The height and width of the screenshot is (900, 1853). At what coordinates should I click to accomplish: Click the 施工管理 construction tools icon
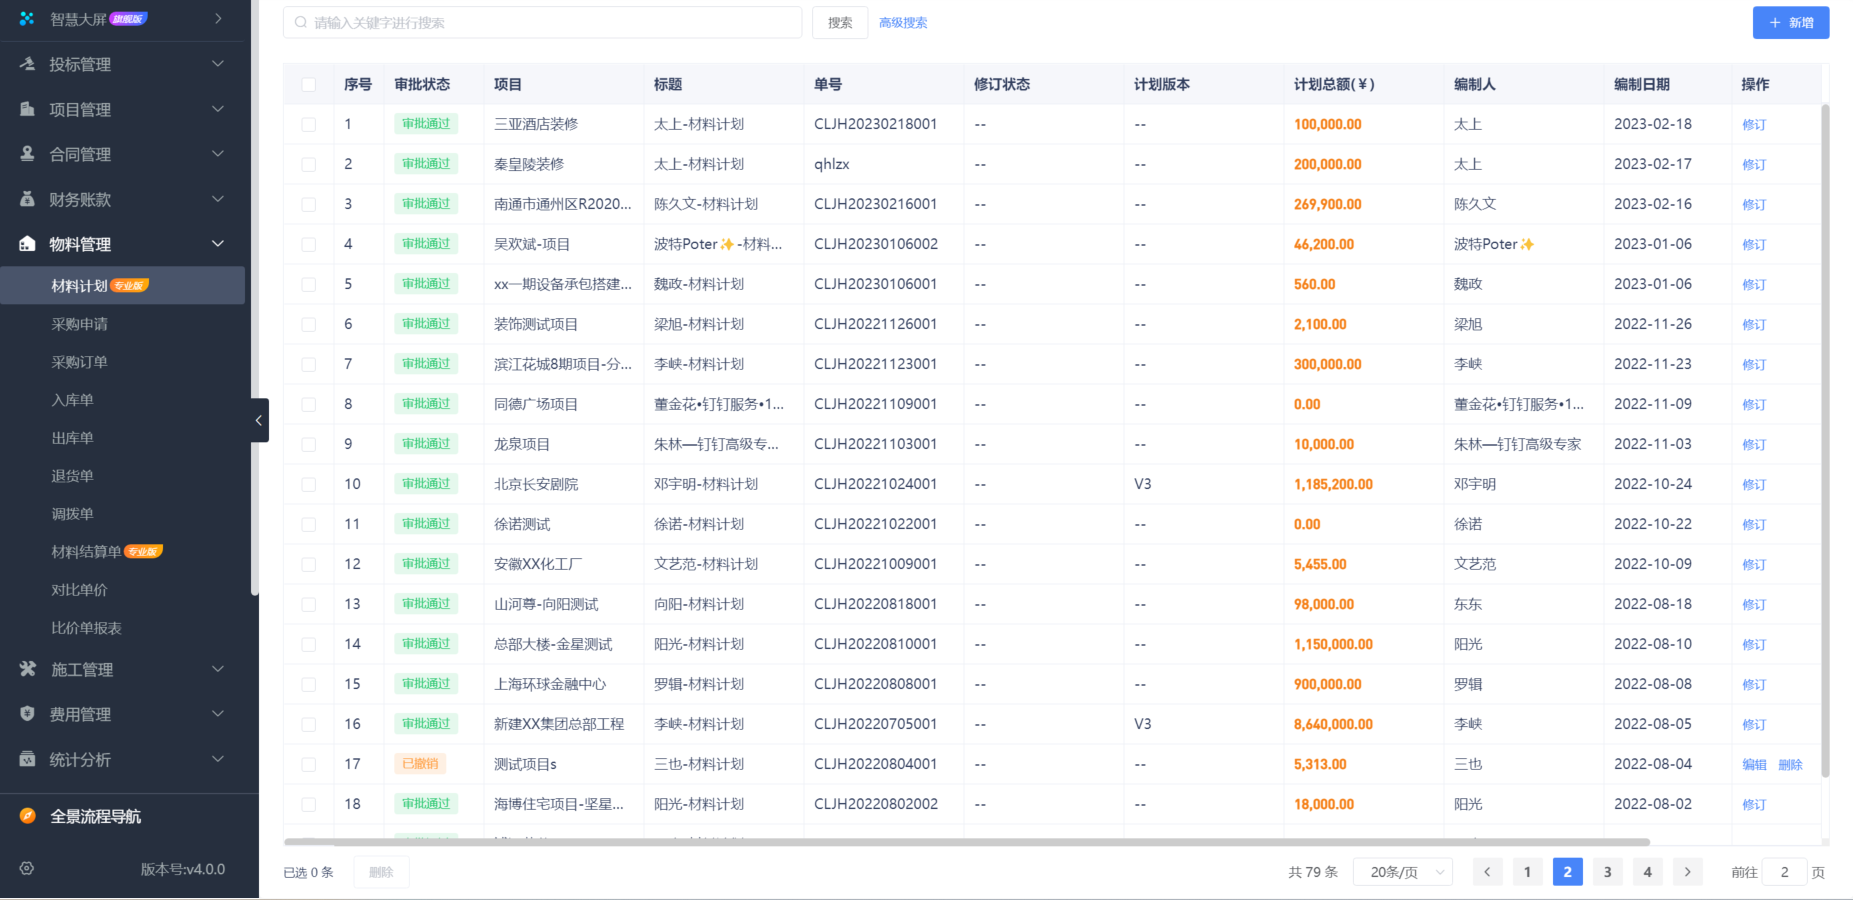(26, 669)
